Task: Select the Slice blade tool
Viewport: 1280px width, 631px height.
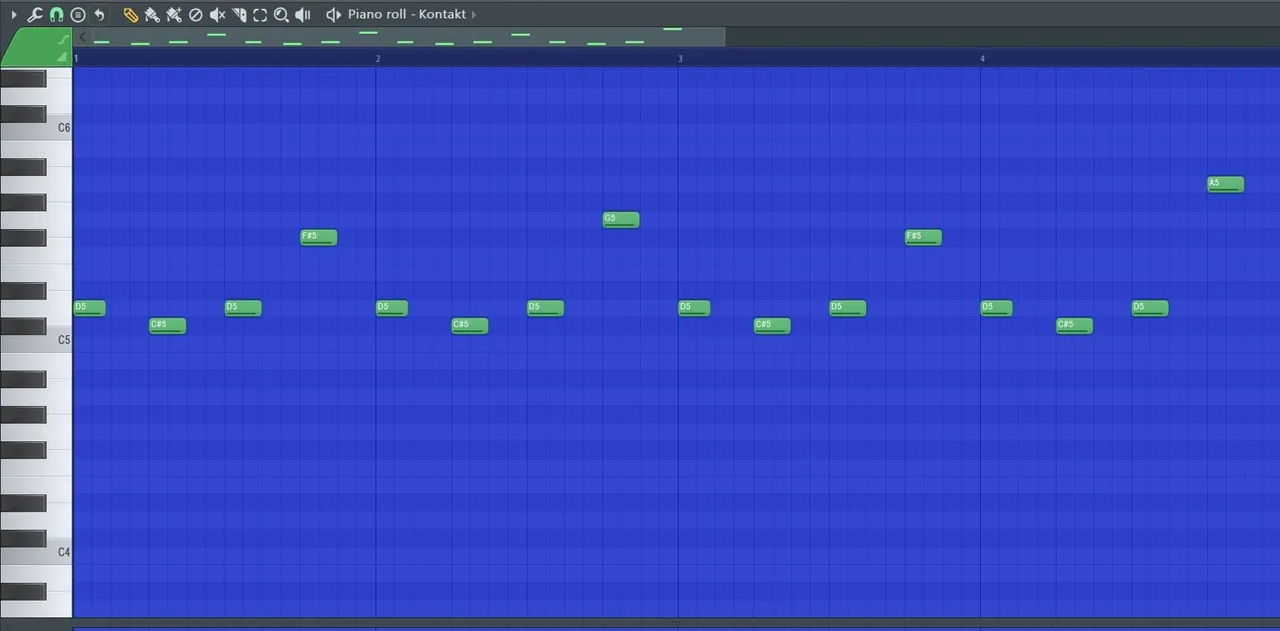Action: (x=239, y=15)
